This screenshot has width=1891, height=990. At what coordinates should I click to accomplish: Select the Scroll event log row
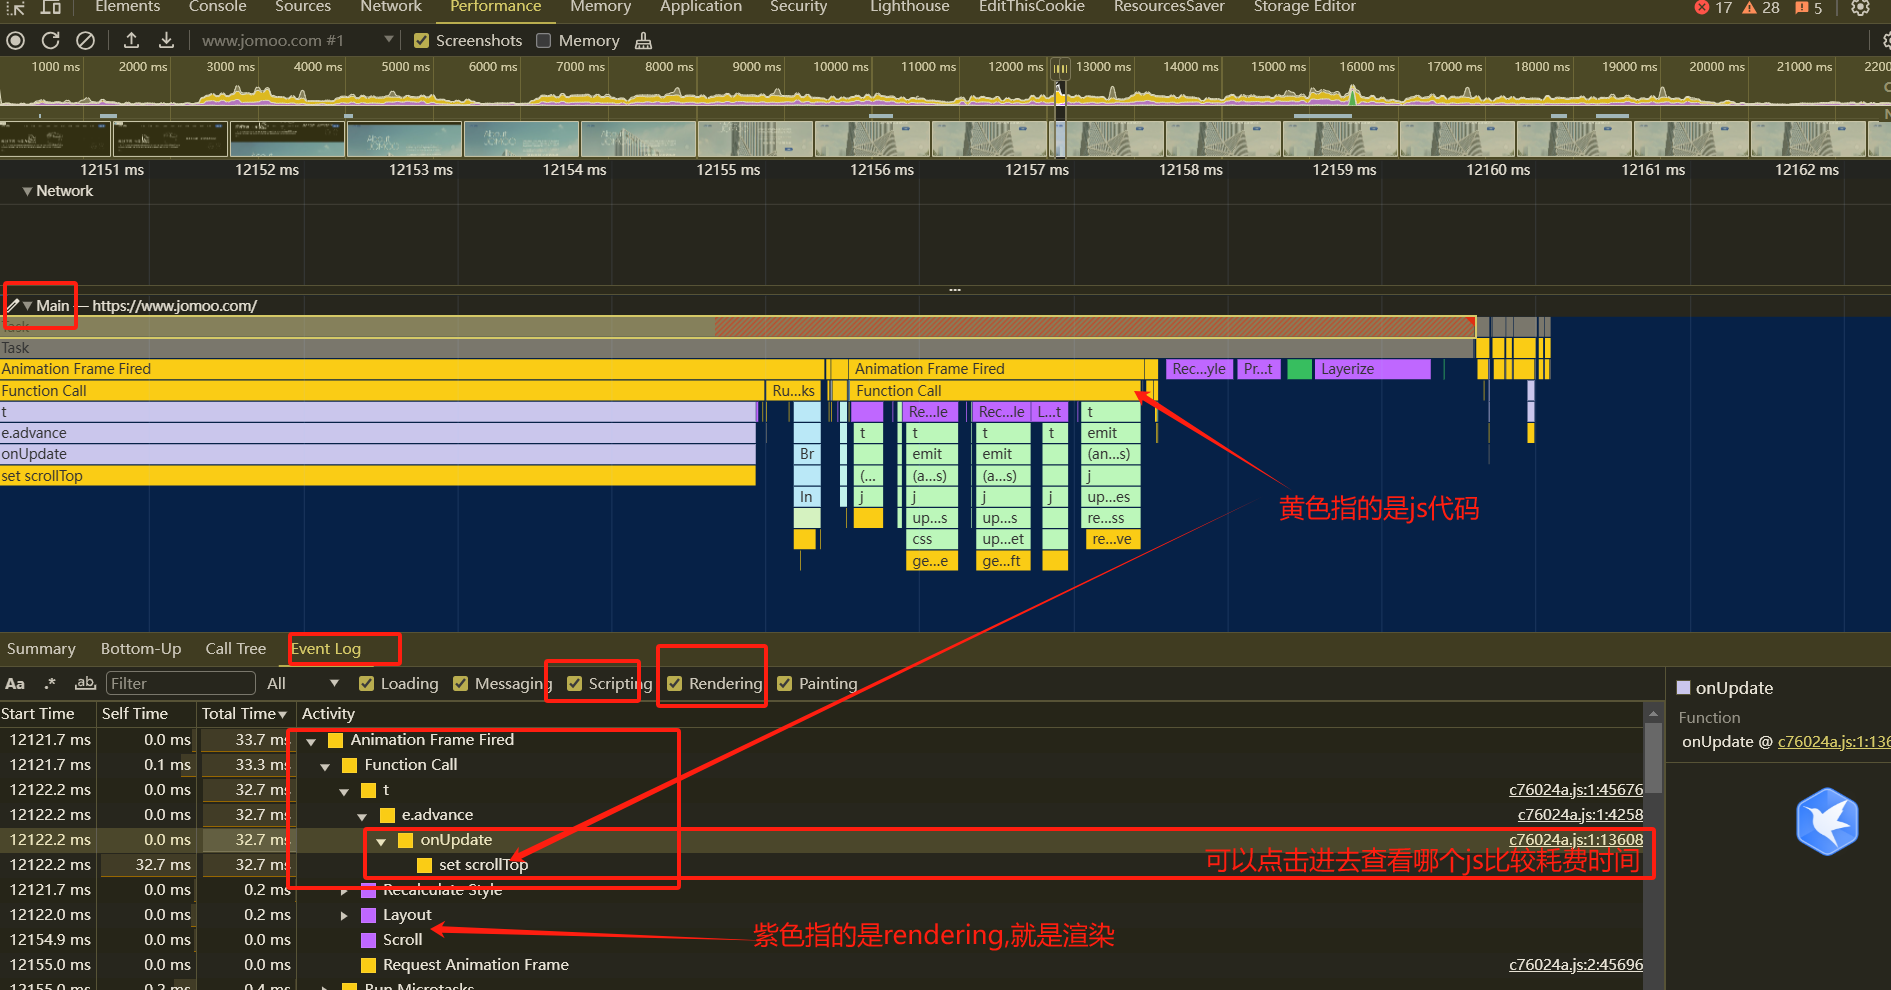821,940
